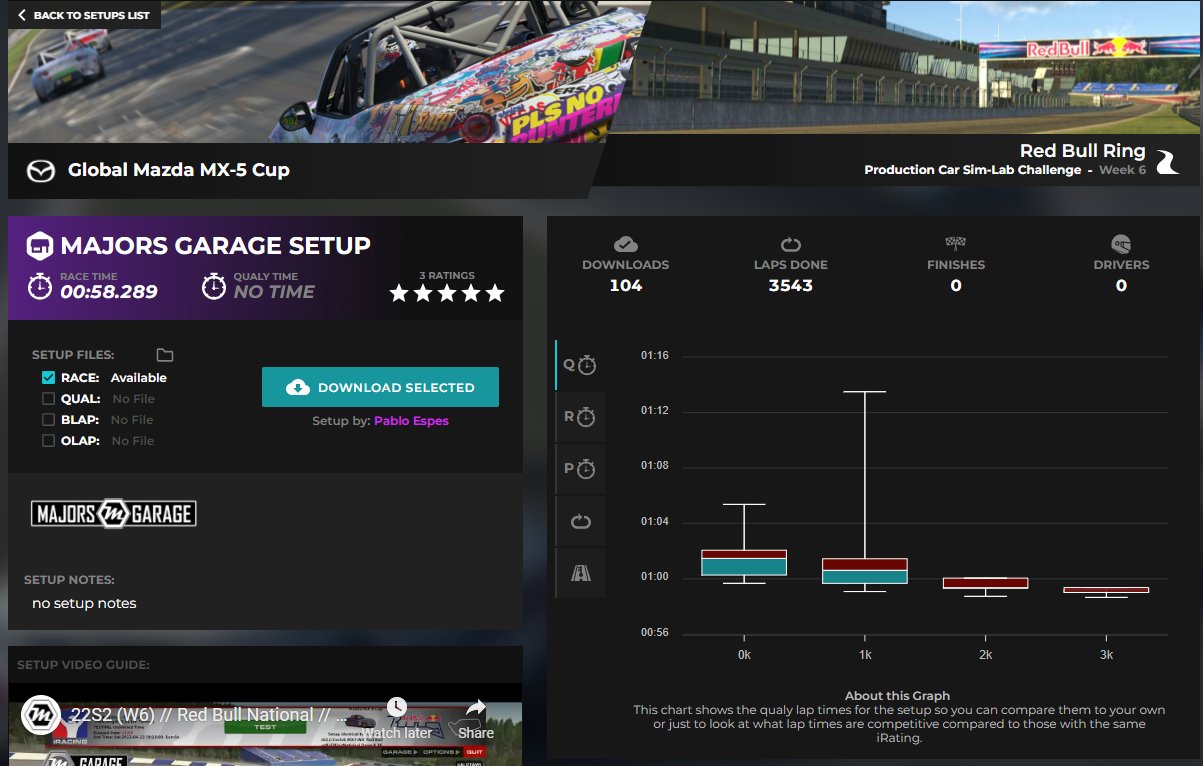
Task: Click the 'About this Graph' heading
Action: tap(898, 695)
